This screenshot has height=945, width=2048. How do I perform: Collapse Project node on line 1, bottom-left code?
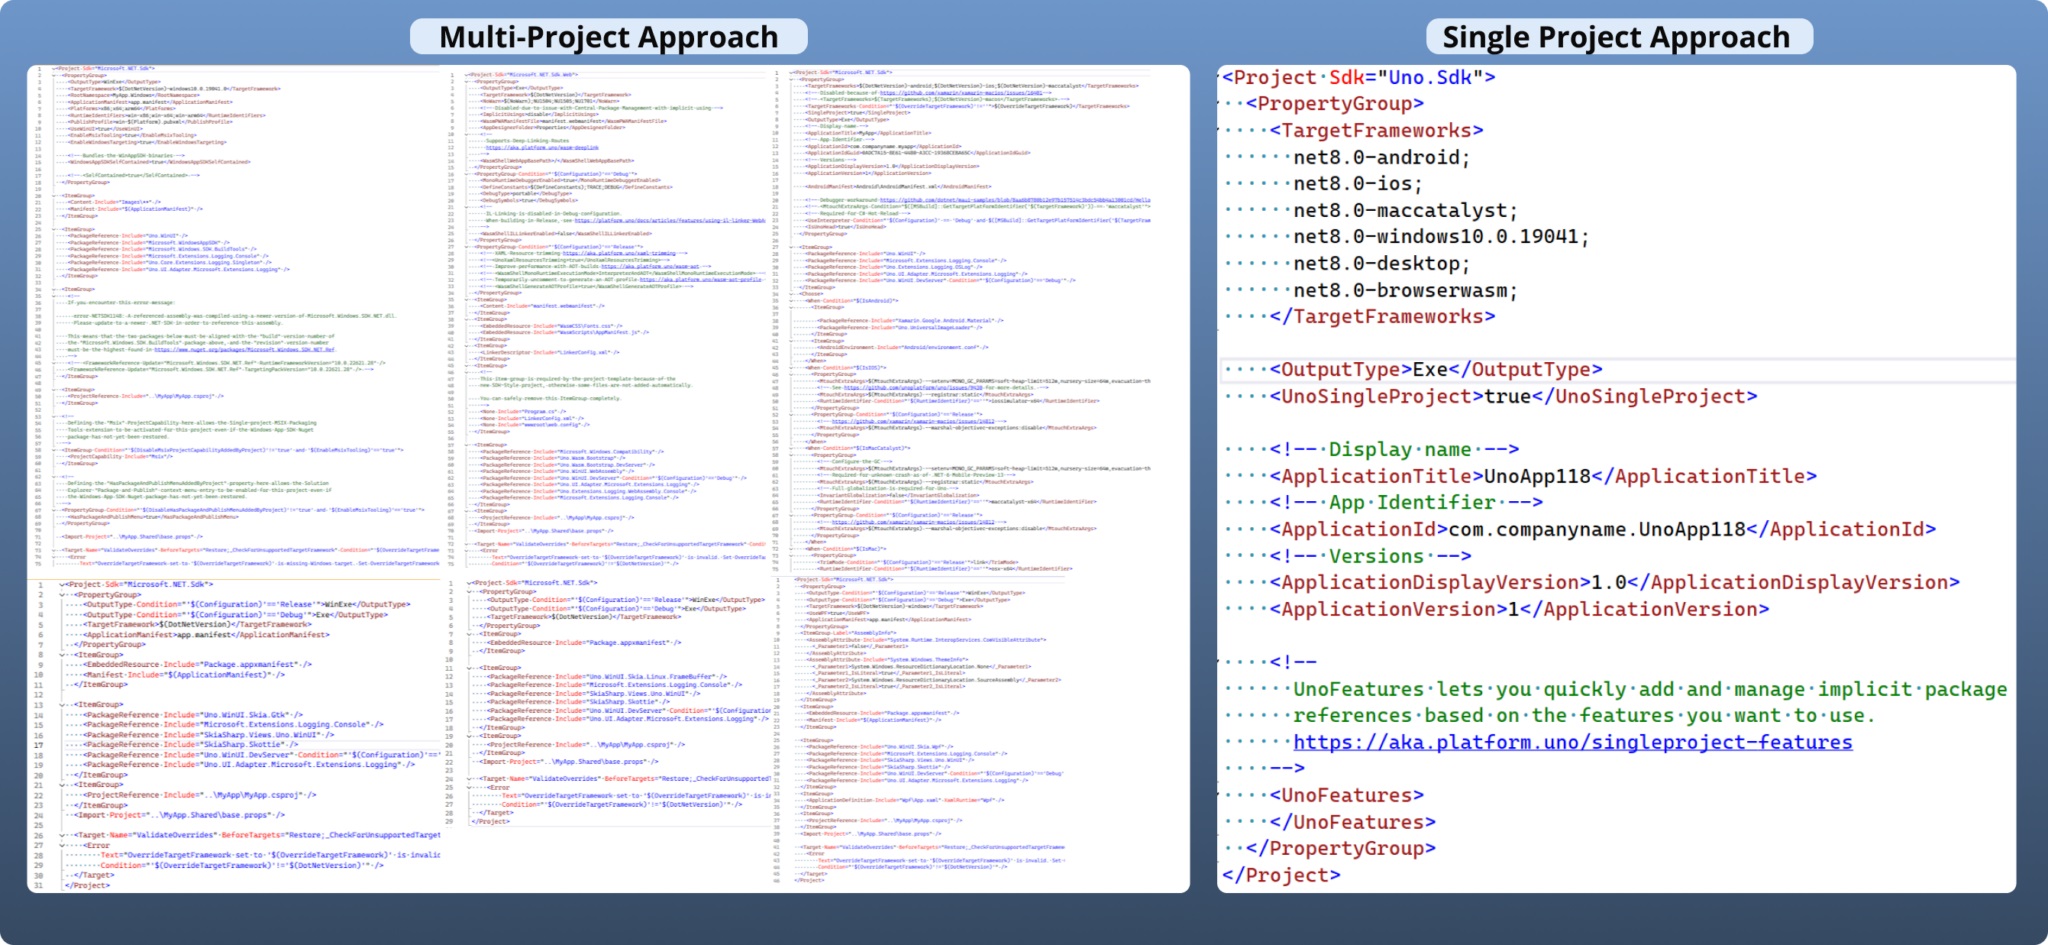coord(62,585)
